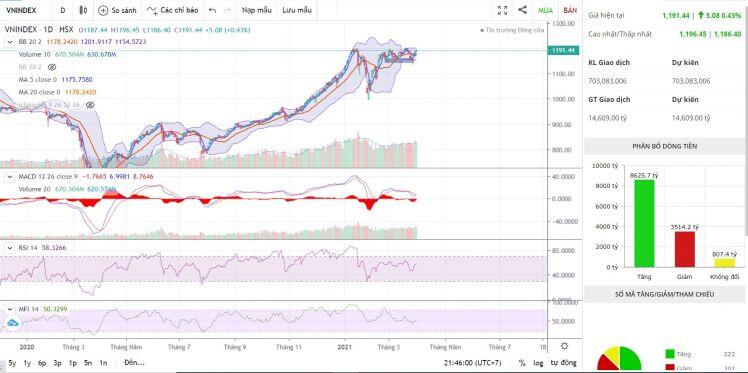This screenshot has width=748, height=373.
Task: Toggle tự động auto scale
Action: (x=563, y=363)
